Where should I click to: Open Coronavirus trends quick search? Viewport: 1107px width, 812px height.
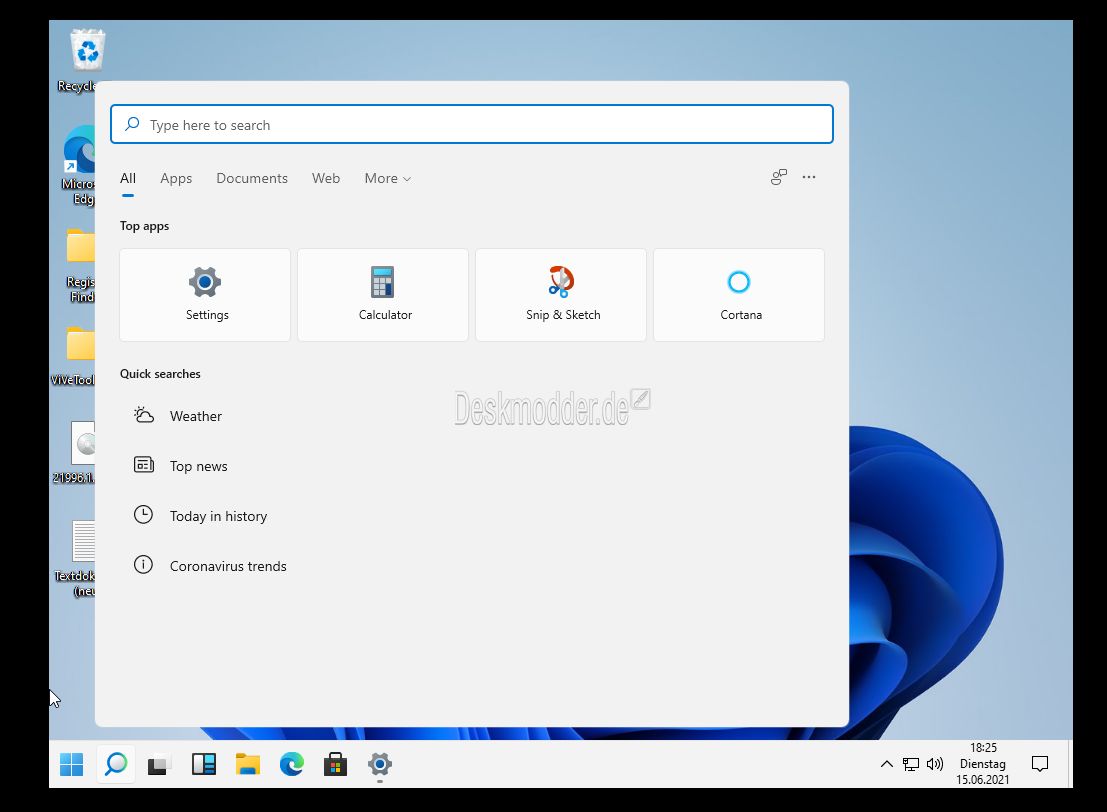click(x=210, y=566)
